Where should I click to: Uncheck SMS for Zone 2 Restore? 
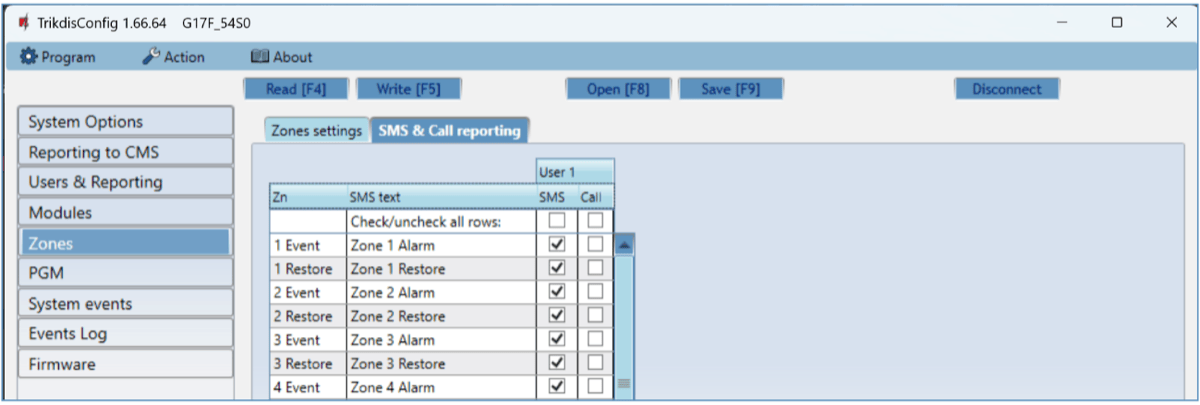[x=558, y=316]
